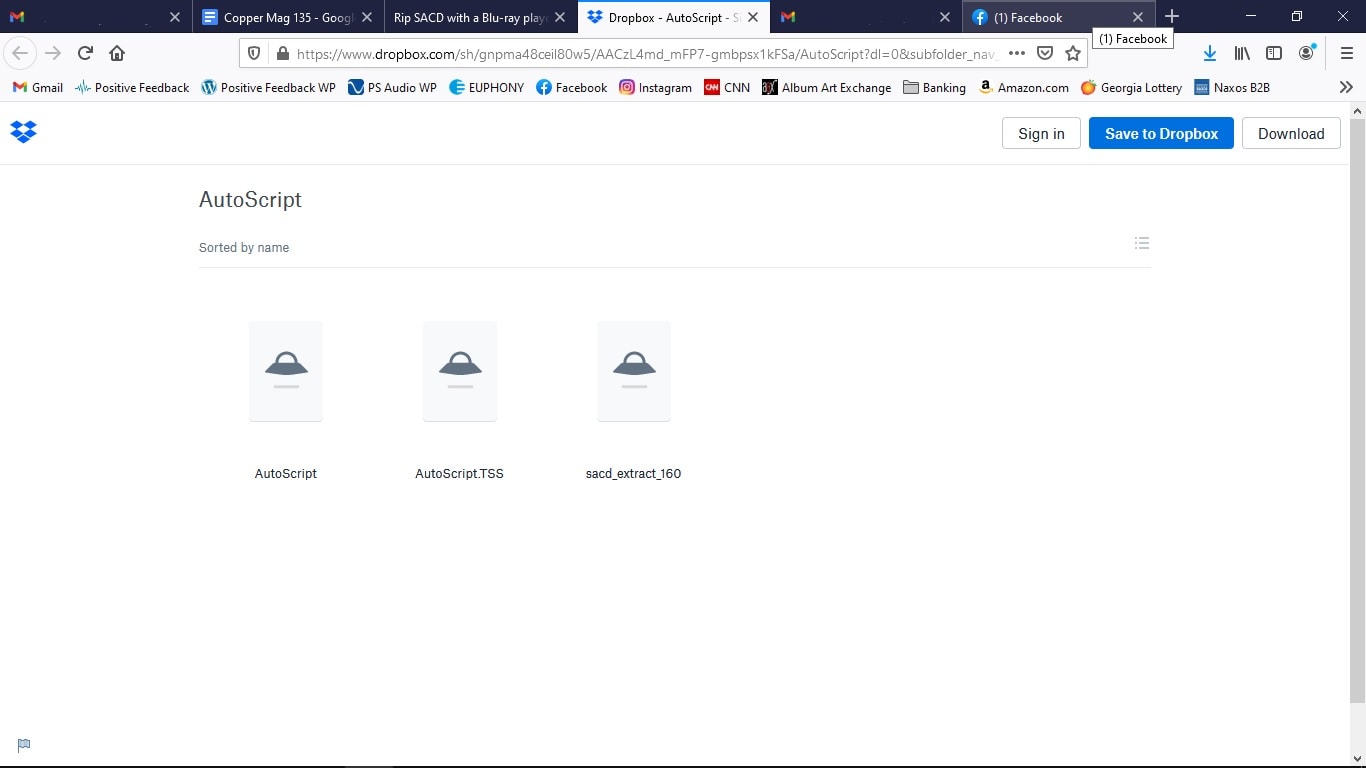Viewport: 1366px width, 768px height.
Task: Reload the current page
Action: [x=85, y=53]
